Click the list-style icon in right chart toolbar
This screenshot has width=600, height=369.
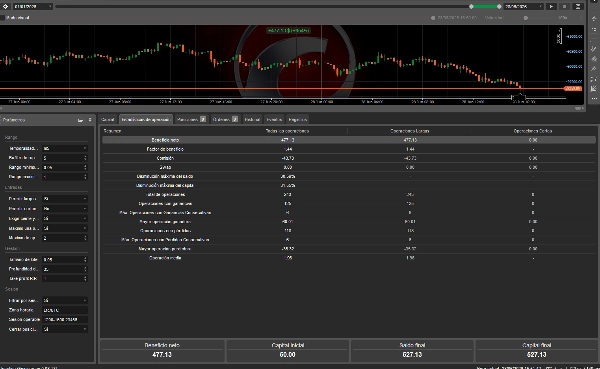(x=594, y=29)
